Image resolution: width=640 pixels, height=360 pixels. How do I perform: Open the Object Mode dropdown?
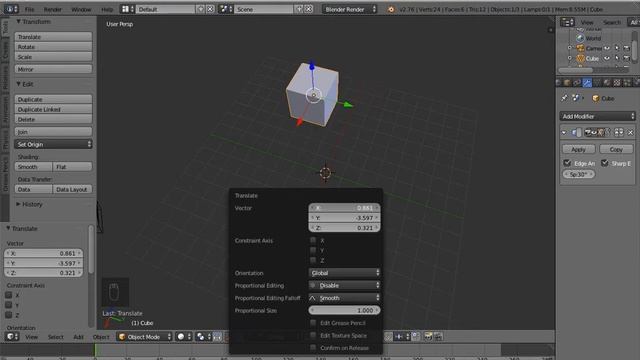(145, 337)
